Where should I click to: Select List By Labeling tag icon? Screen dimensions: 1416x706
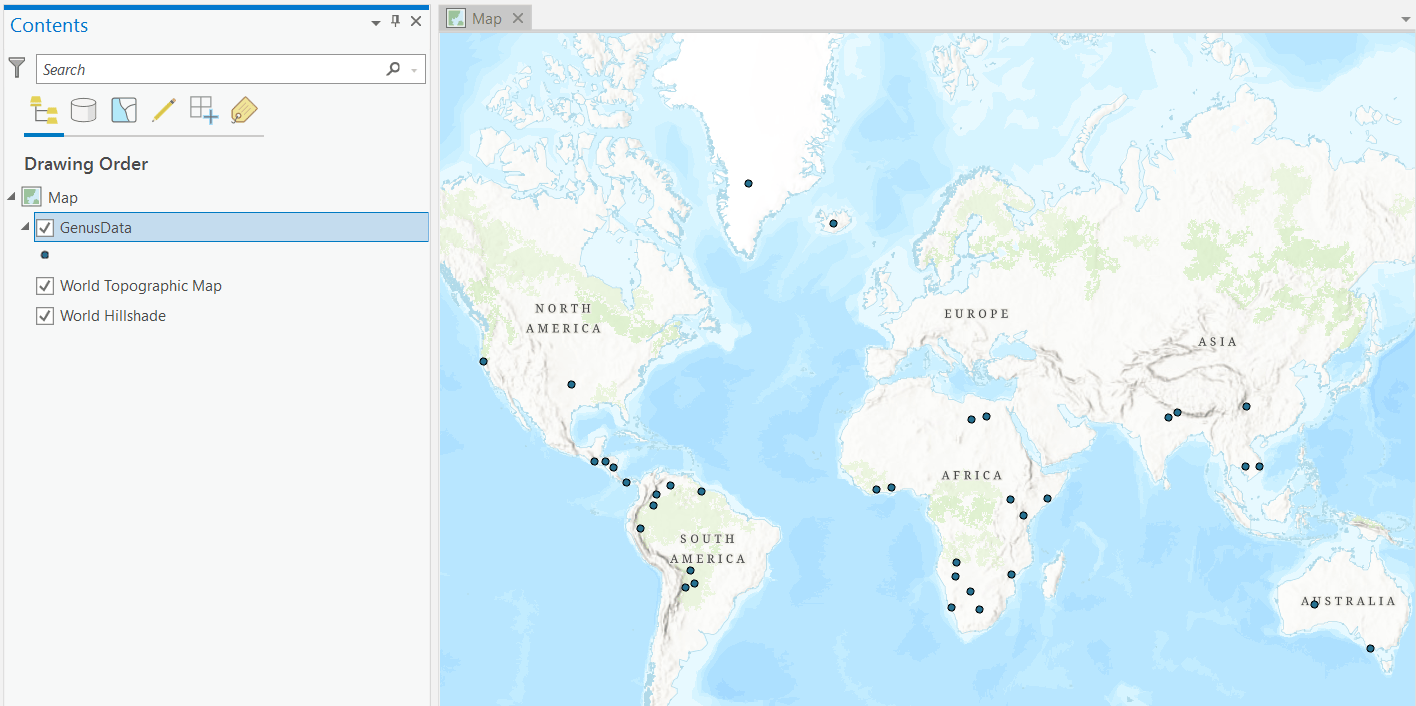click(244, 110)
